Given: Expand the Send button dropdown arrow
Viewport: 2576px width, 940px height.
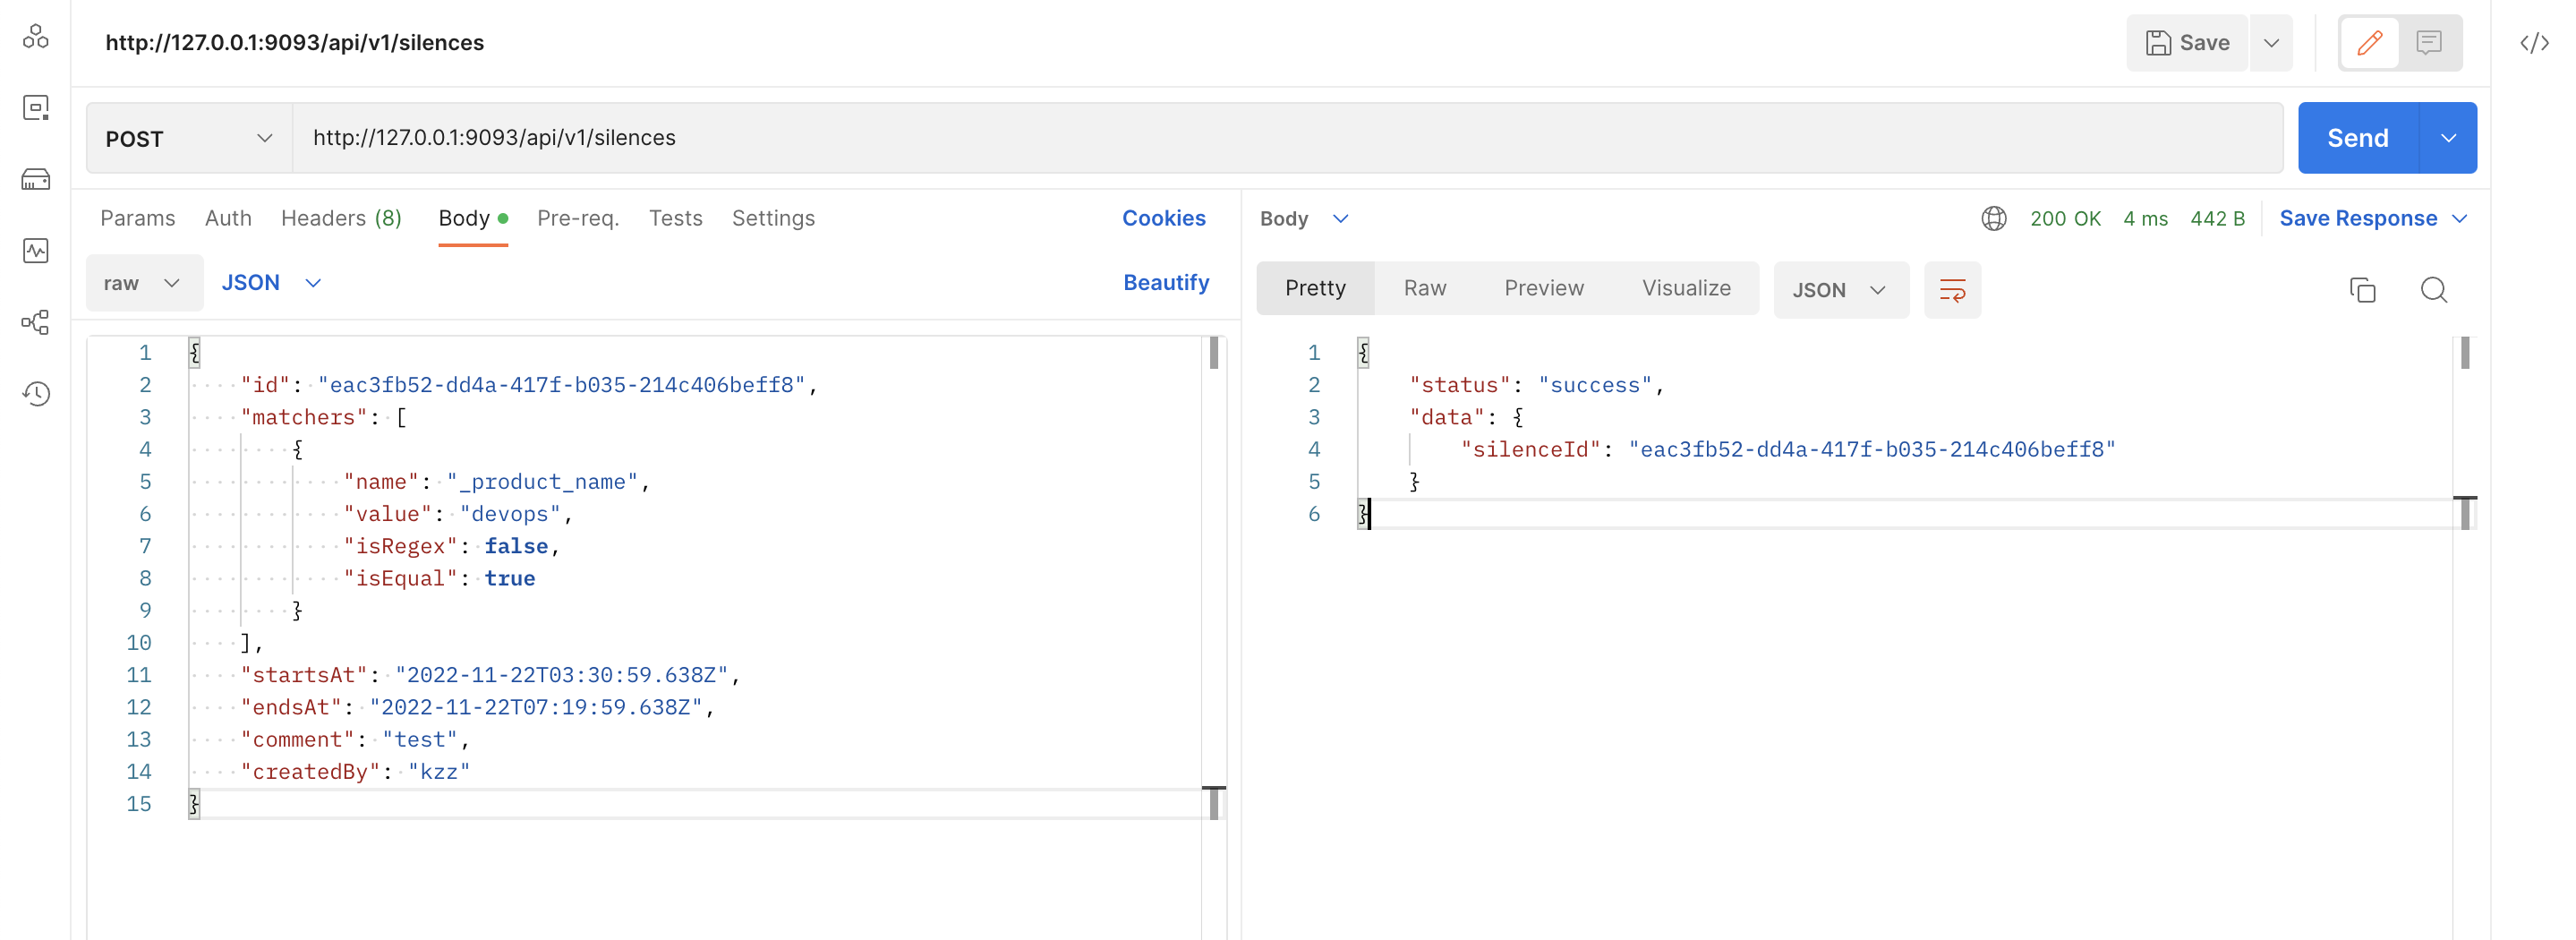Looking at the screenshot, I should coord(2448,138).
